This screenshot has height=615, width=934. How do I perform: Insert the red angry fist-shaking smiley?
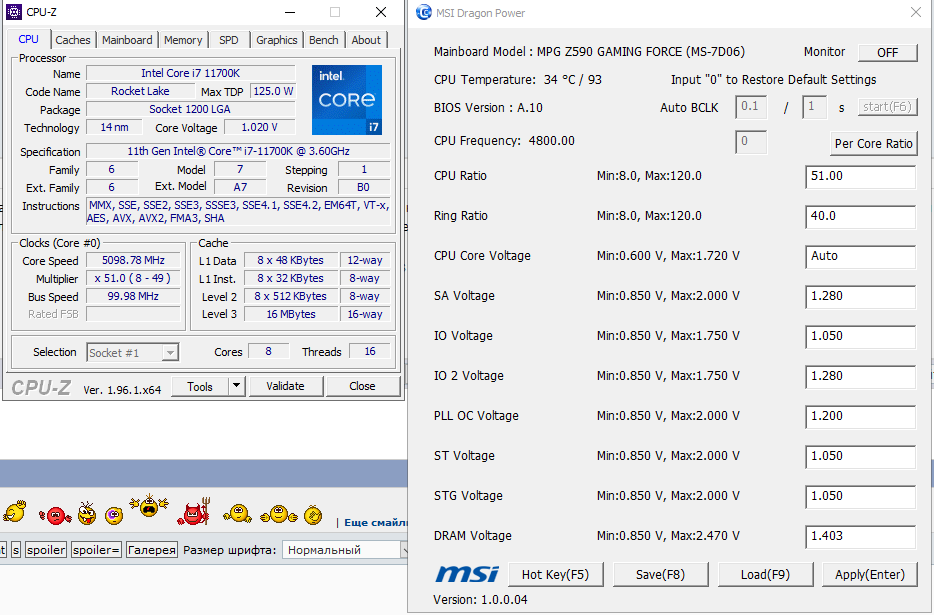(55, 514)
